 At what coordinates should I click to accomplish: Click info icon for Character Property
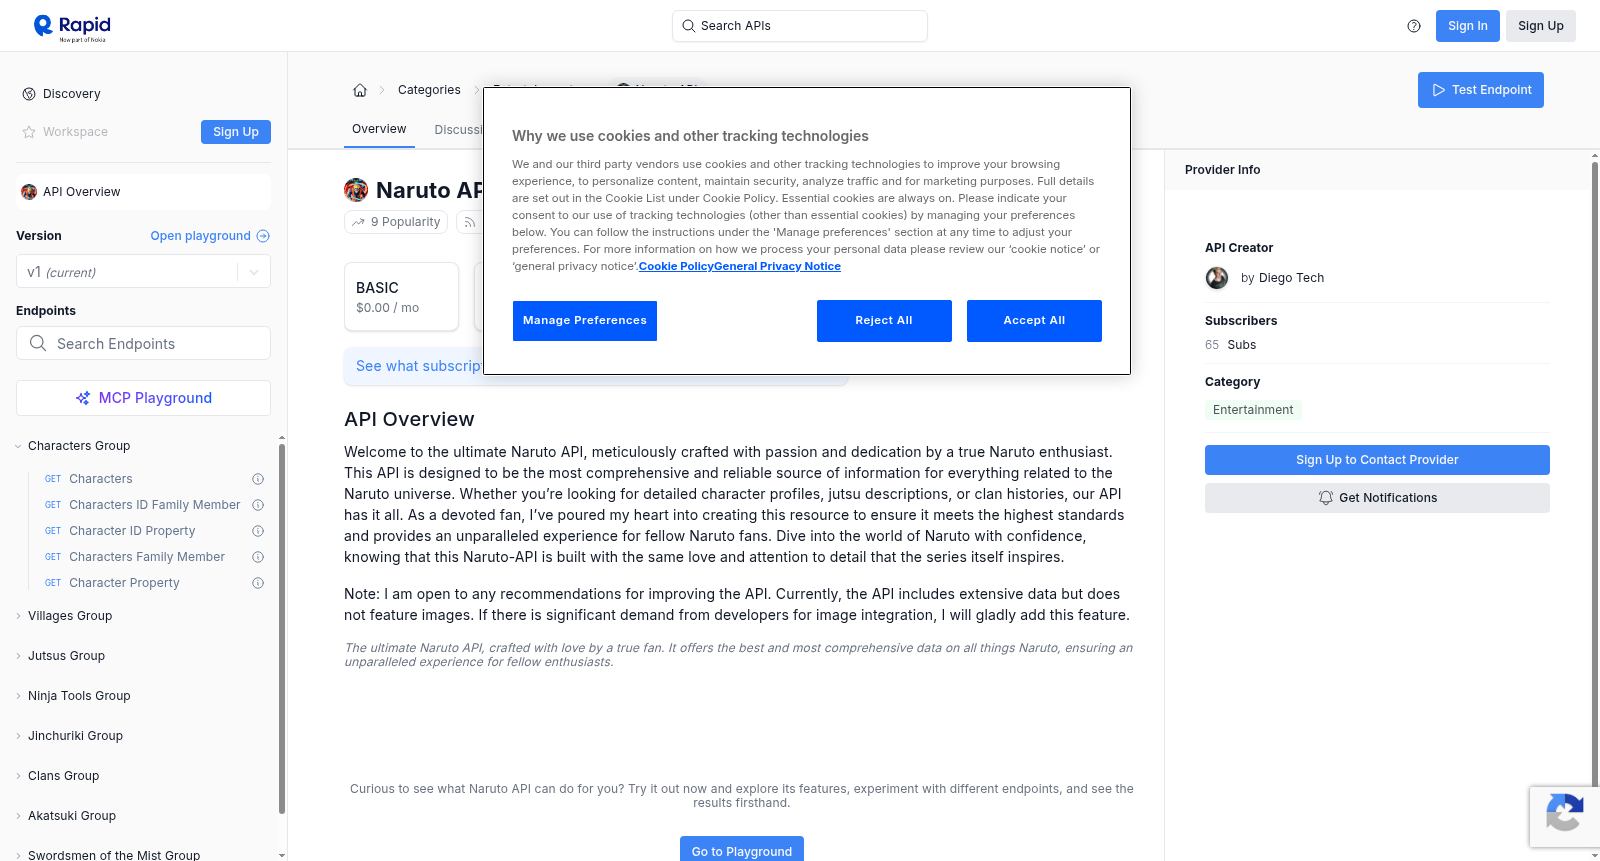tap(258, 583)
